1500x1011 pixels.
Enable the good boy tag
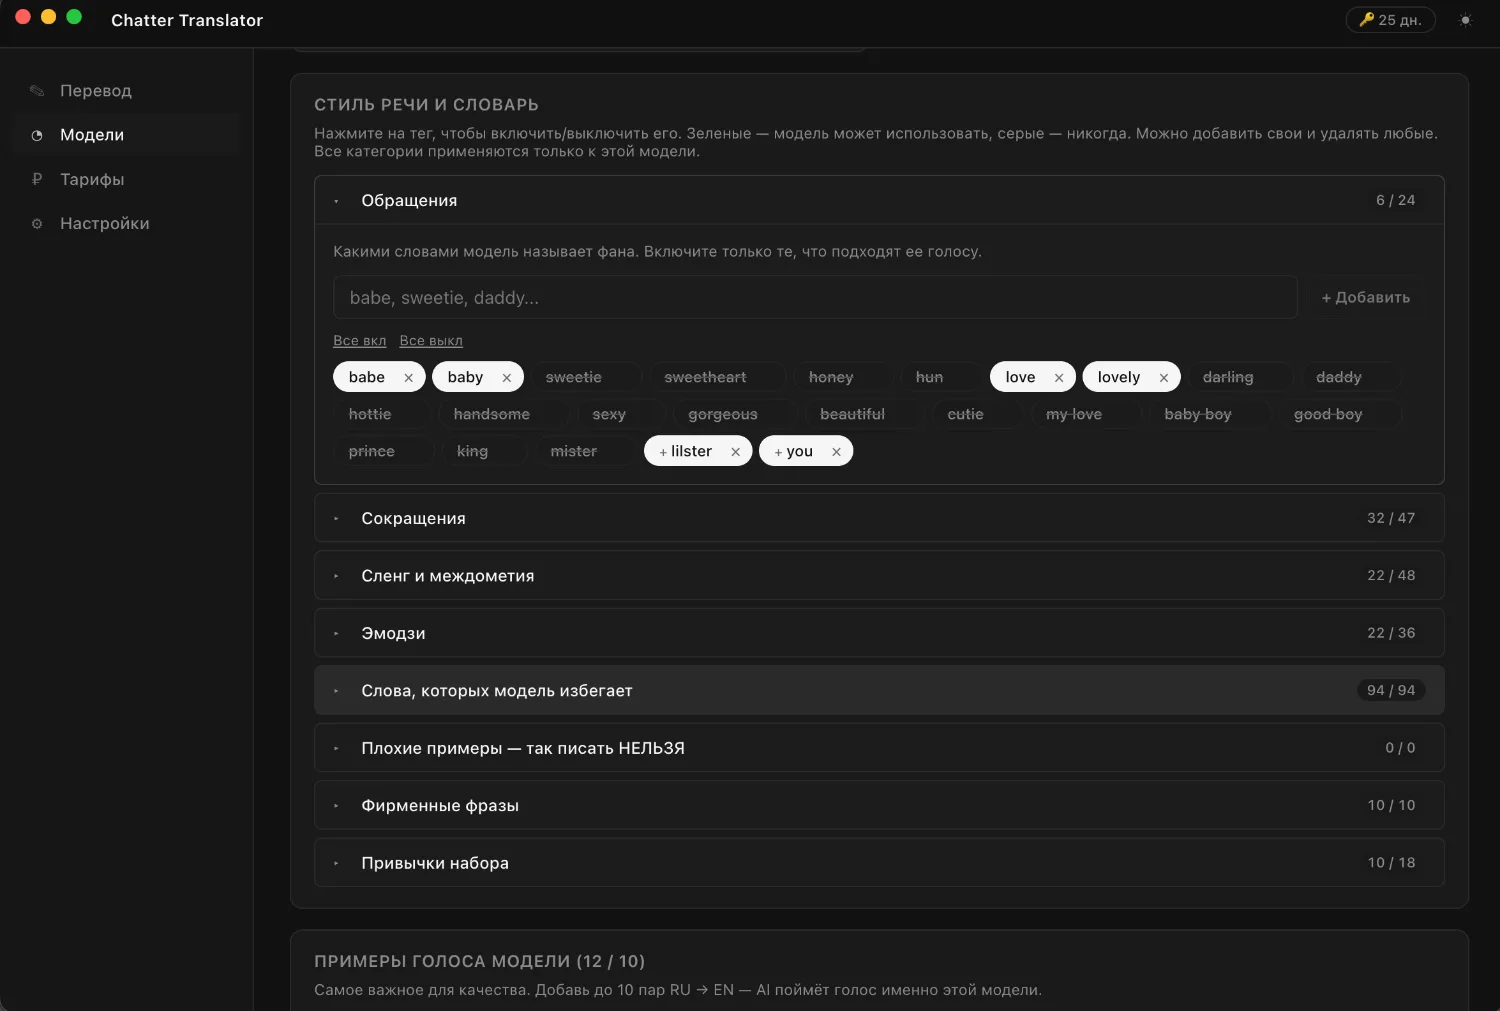1339,414
